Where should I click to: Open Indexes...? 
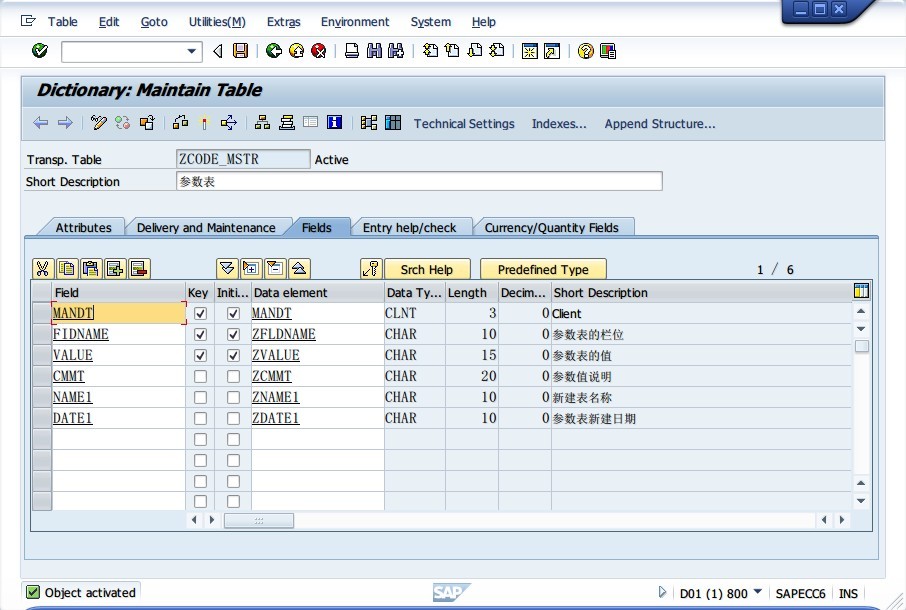pyautogui.click(x=559, y=124)
